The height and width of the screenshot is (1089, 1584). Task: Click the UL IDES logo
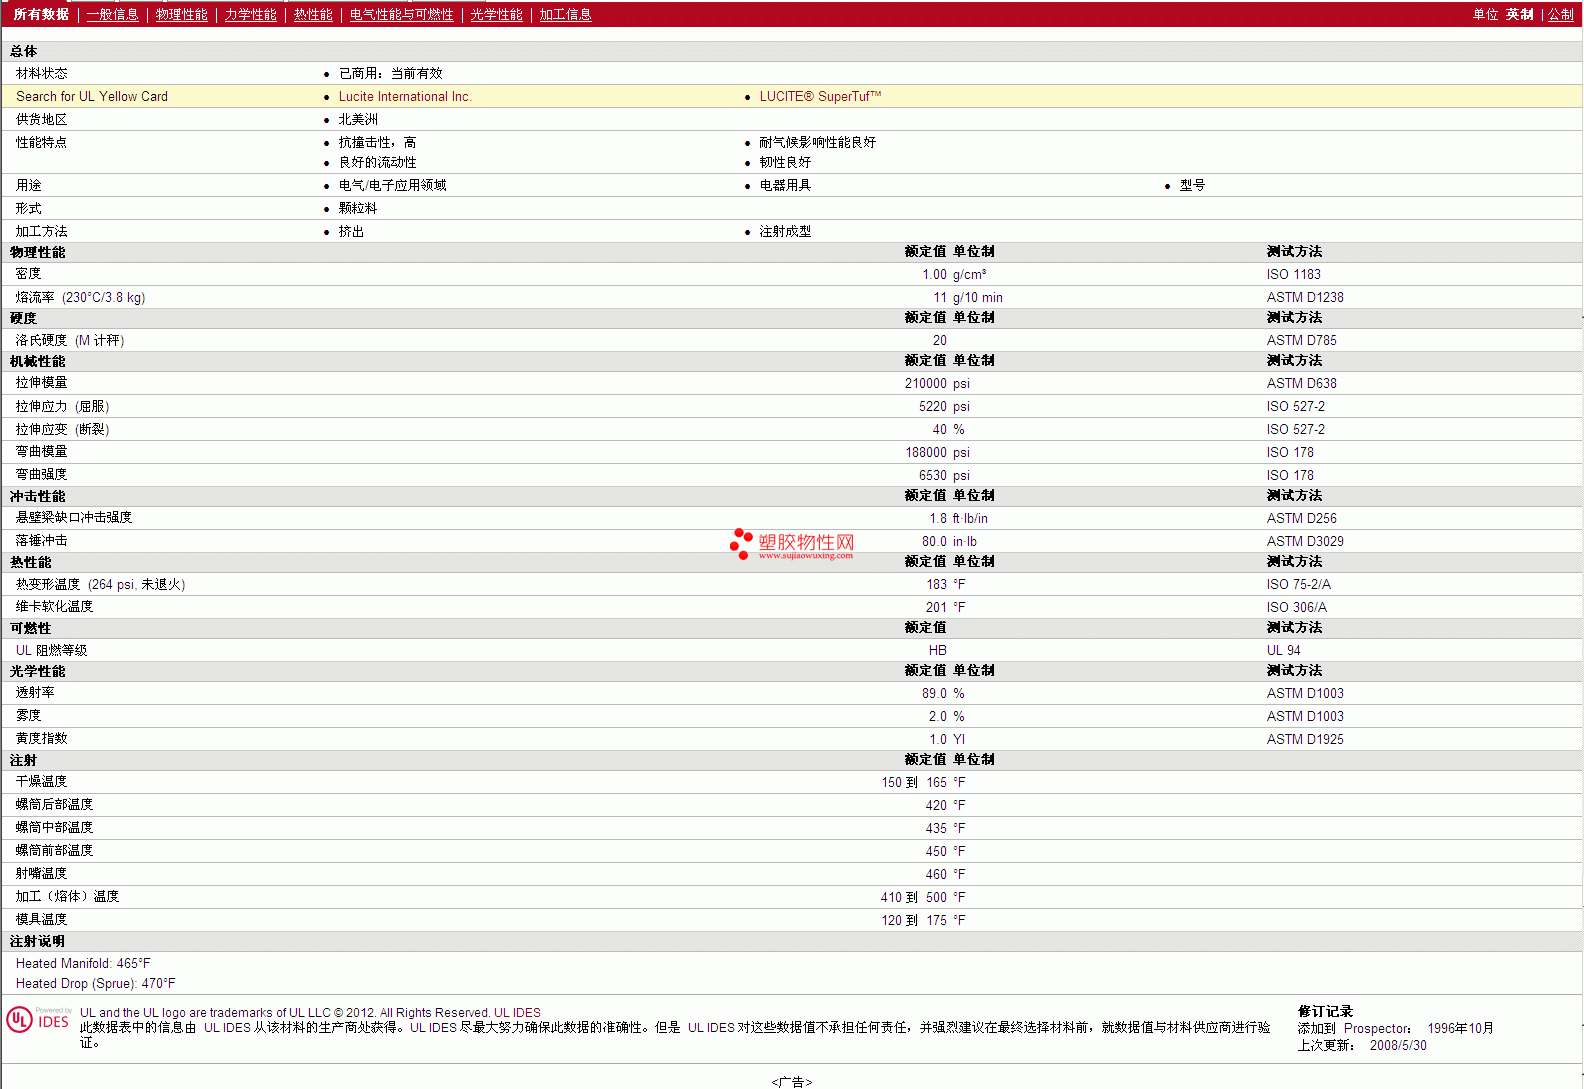pyautogui.click(x=38, y=1019)
